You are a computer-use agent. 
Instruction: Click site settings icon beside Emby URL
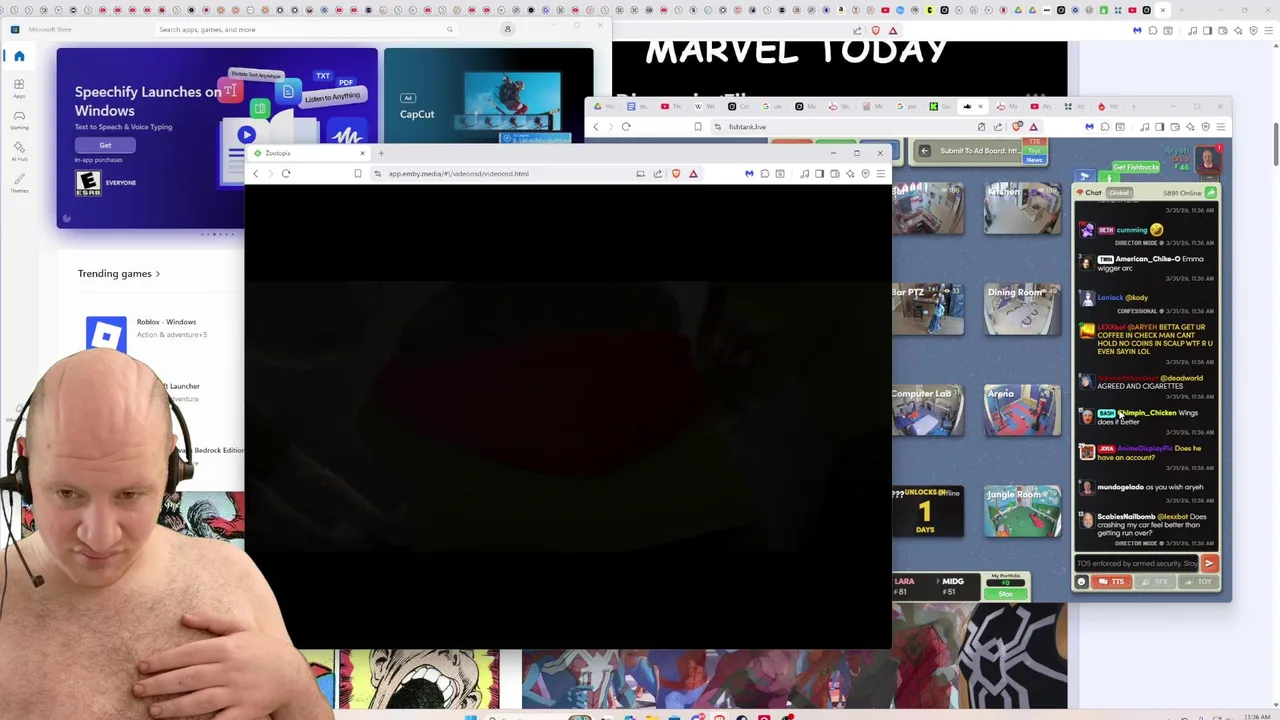point(377,174)
